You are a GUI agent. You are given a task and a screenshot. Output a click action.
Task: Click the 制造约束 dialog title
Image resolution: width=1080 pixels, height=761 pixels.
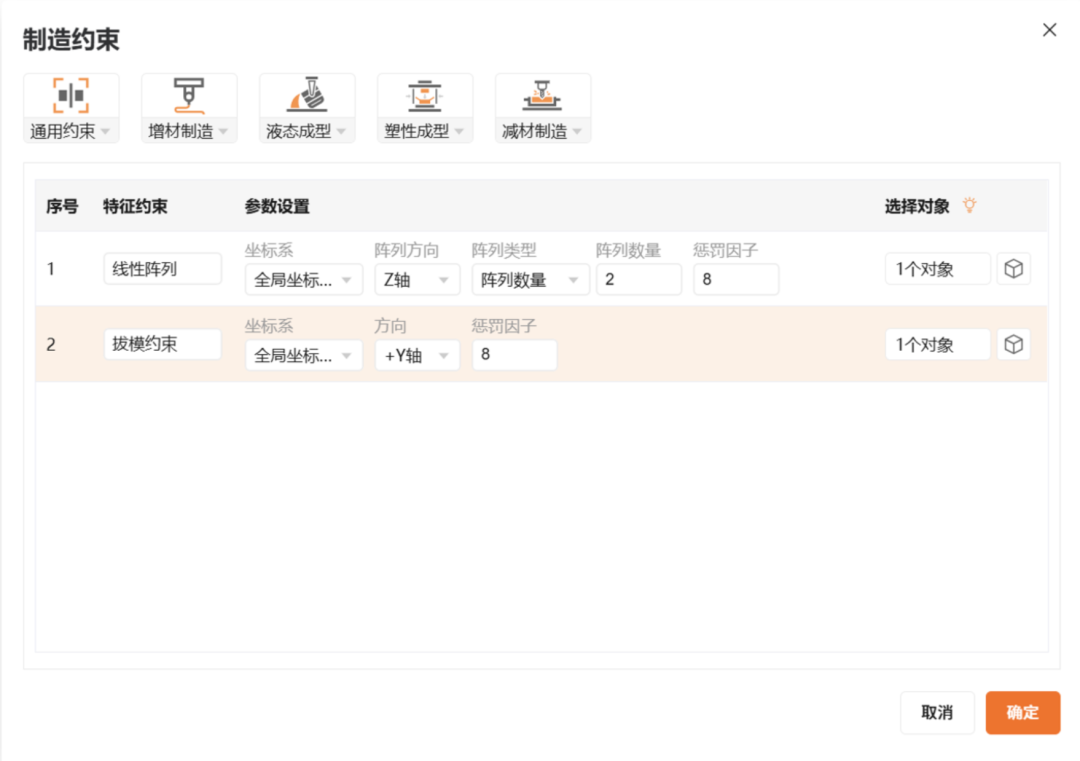(x=71, y=39)
